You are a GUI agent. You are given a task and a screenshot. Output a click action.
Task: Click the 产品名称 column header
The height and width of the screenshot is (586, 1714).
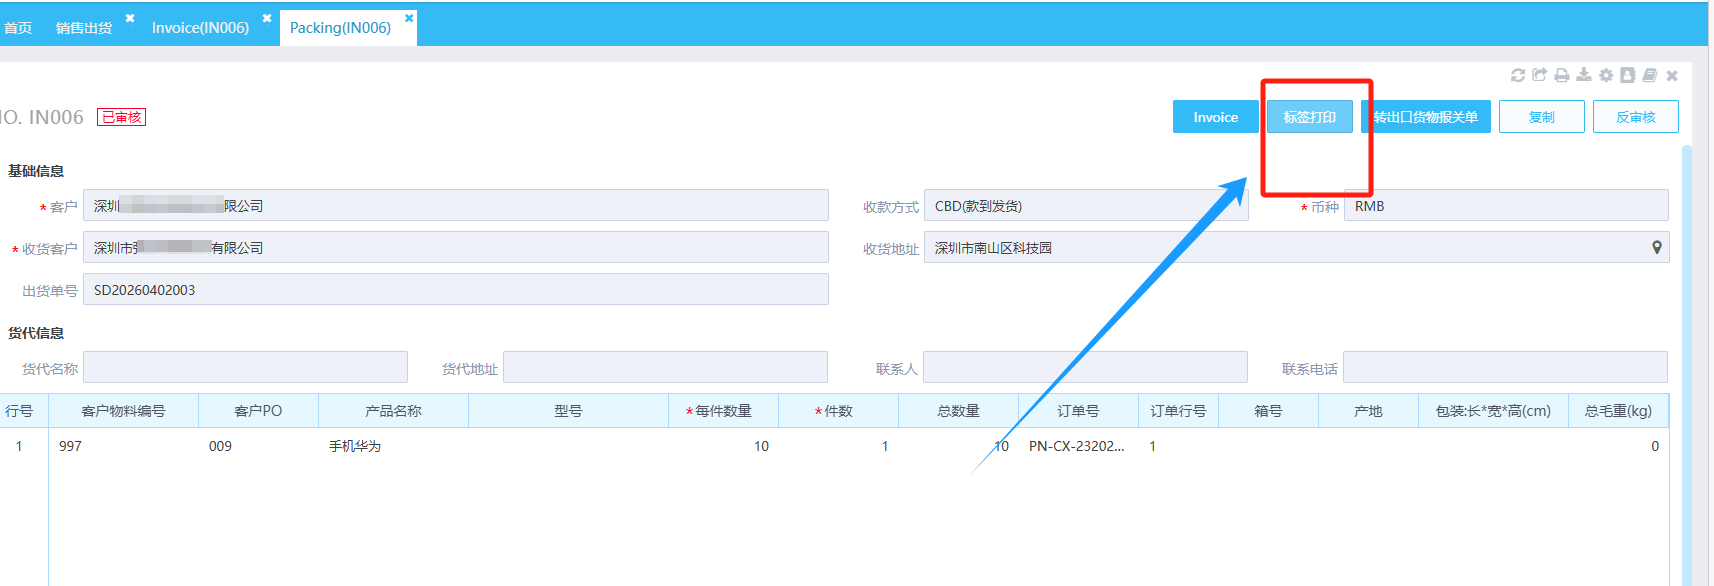[393, 411]
